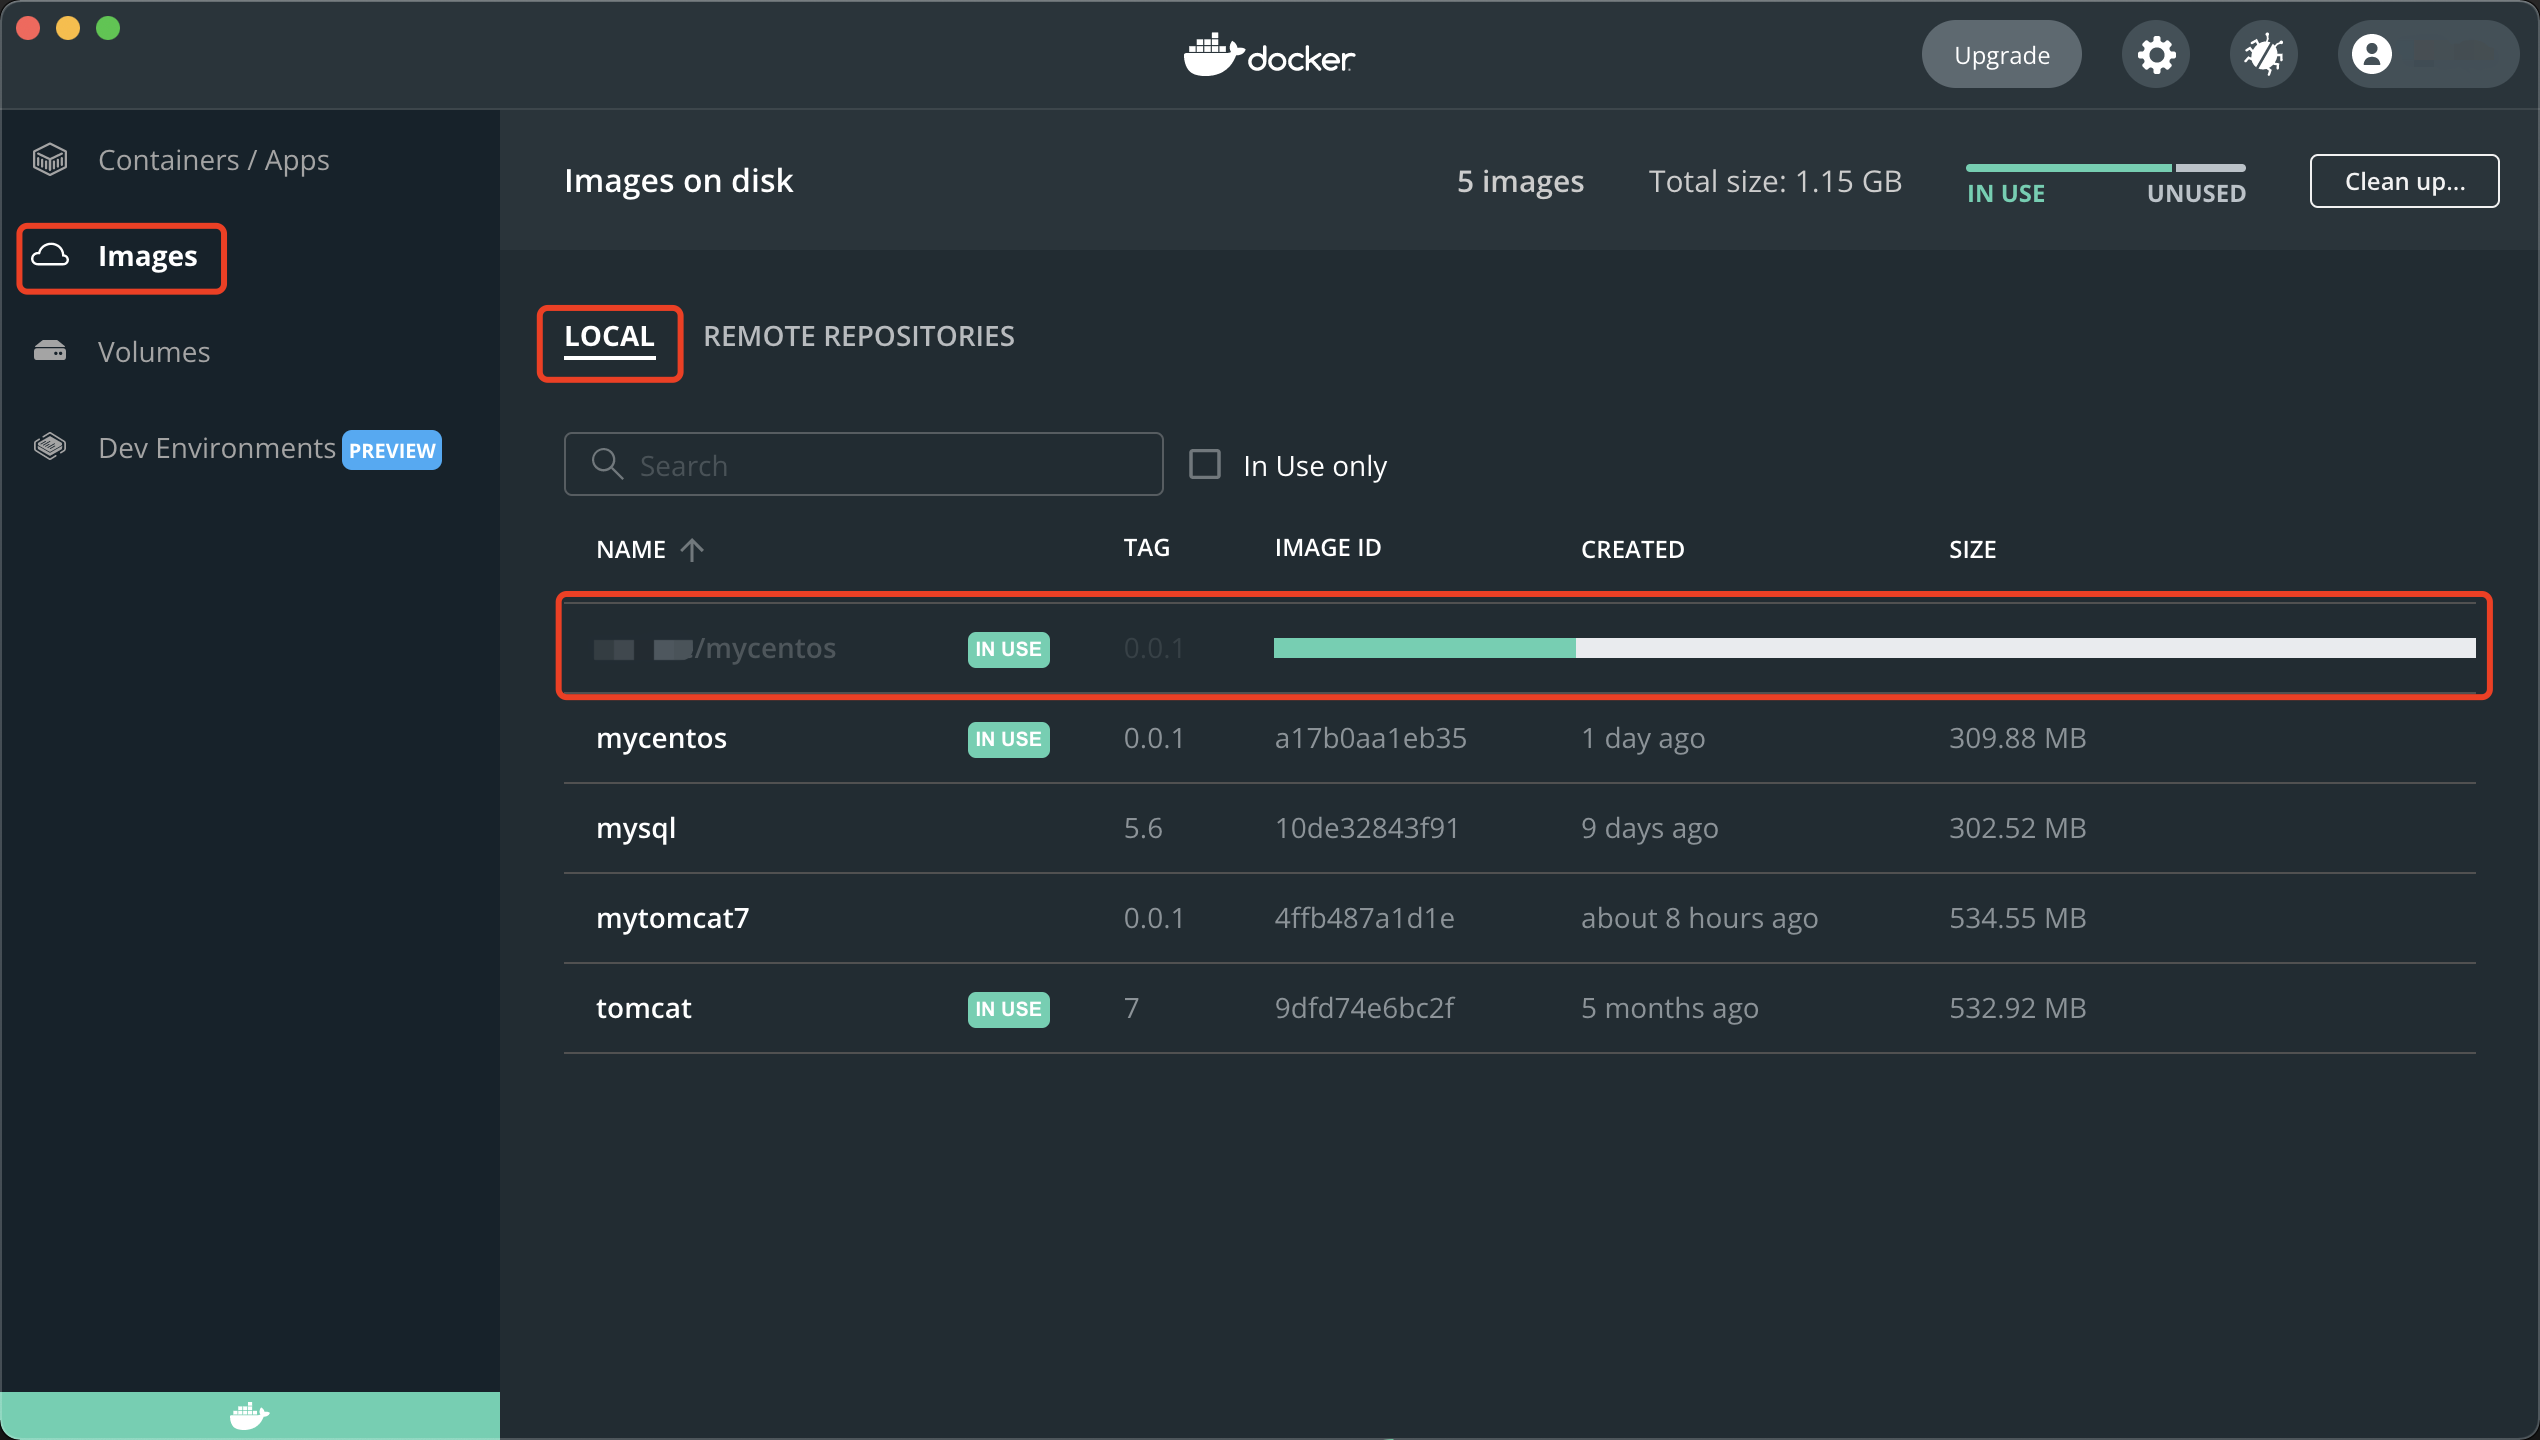Image resolution: width=2540 pixels, height=1440 pixels.
Task: Click the Docker whale logo in header
Action: pyautogui.click(x=1269, y=56)
